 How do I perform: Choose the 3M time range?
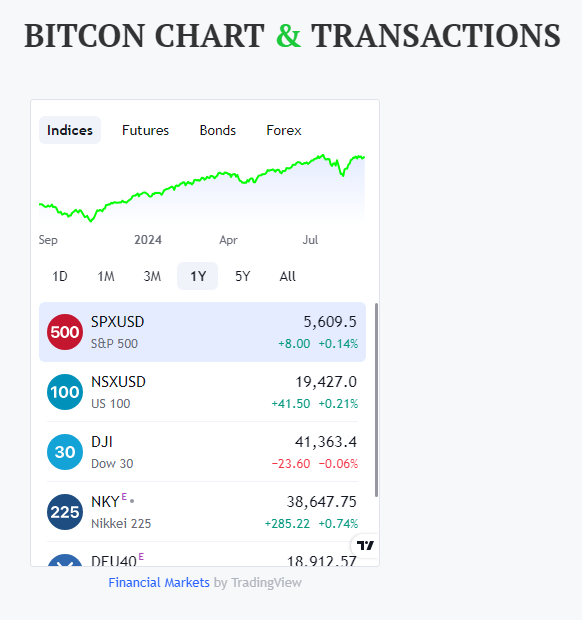[x=152, y=276]
